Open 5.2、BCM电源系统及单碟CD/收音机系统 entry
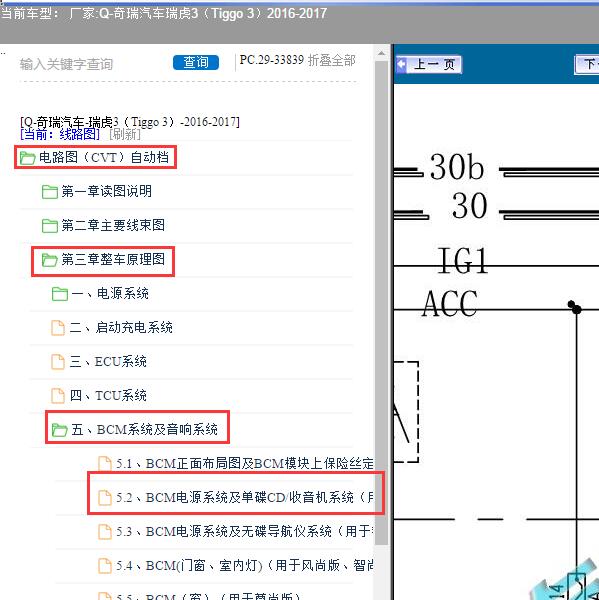The height and width of the screenshot is (600, 599). (x=245, y=497)
